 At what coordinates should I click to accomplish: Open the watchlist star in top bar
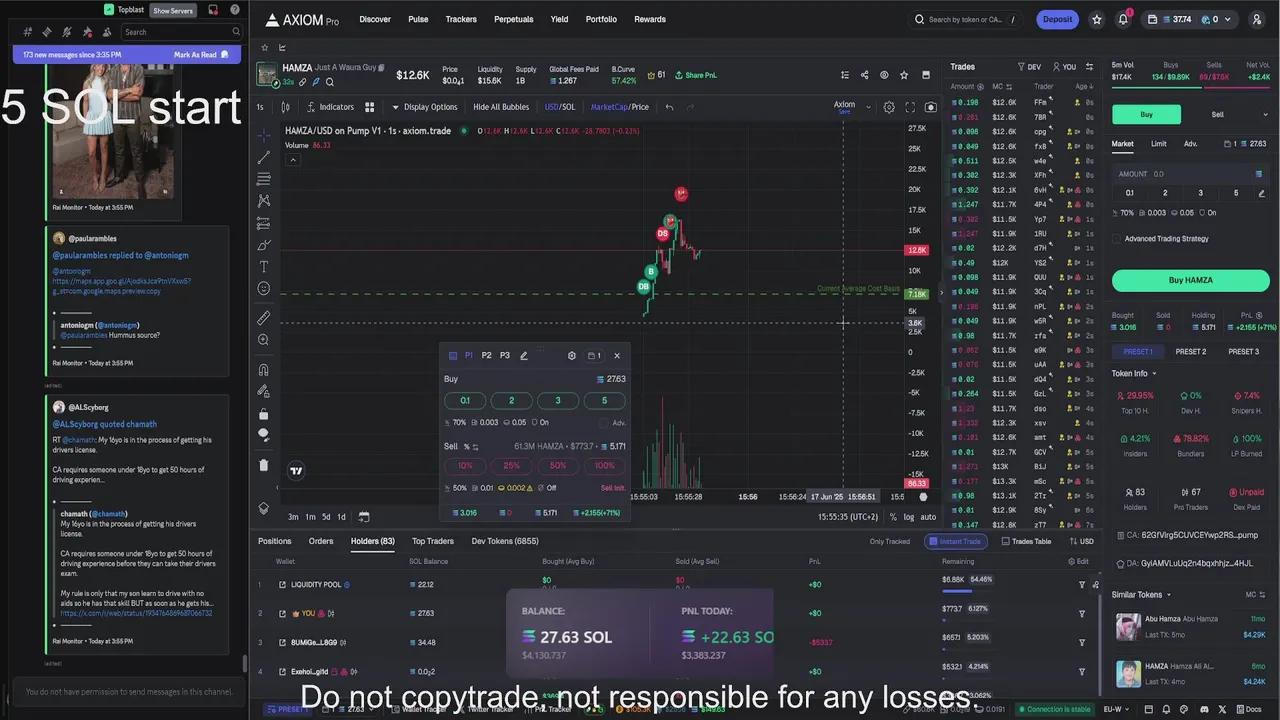pyautogui.click(x=1097, y=19)
